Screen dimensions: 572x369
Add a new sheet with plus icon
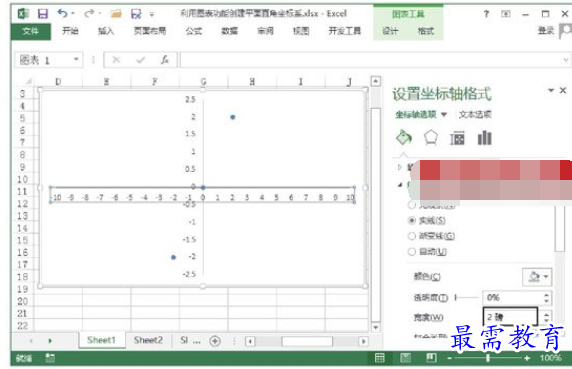click(215, 341)
